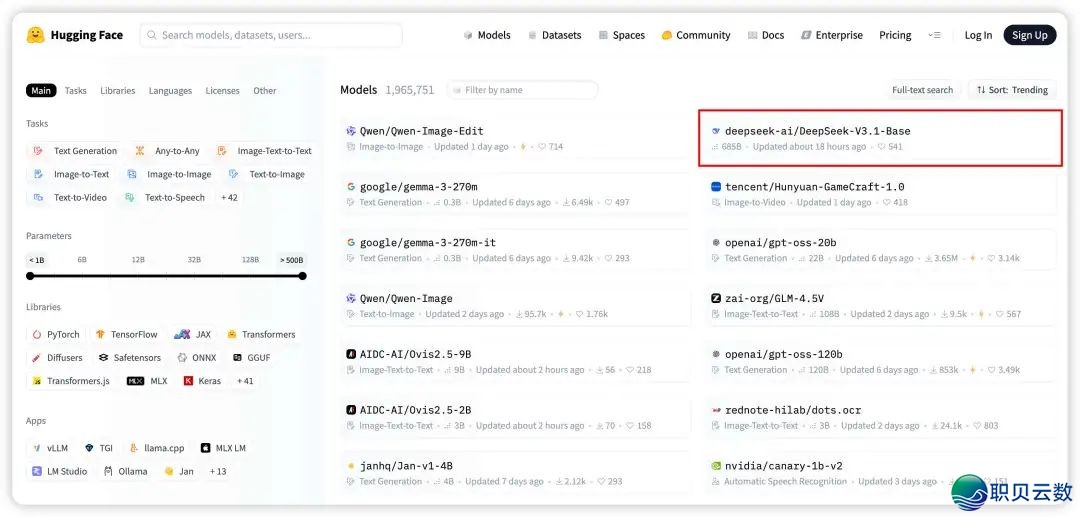Screen dimensions: 1080x517
Task: Click the right handle of Parameters slider
Action: [x=302, y=276]
